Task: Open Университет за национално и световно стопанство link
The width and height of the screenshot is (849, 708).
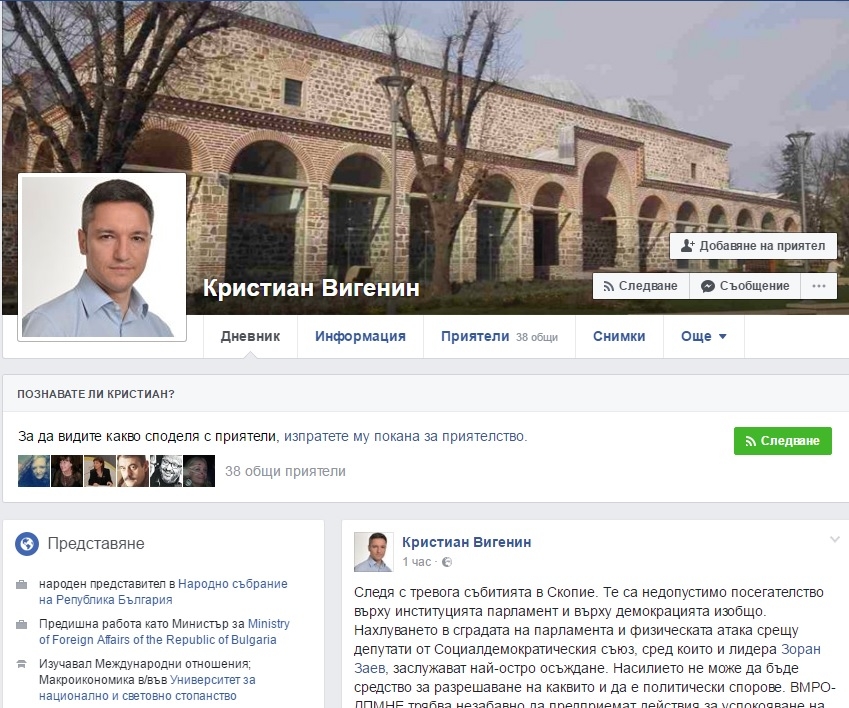Action: [147, 688]
